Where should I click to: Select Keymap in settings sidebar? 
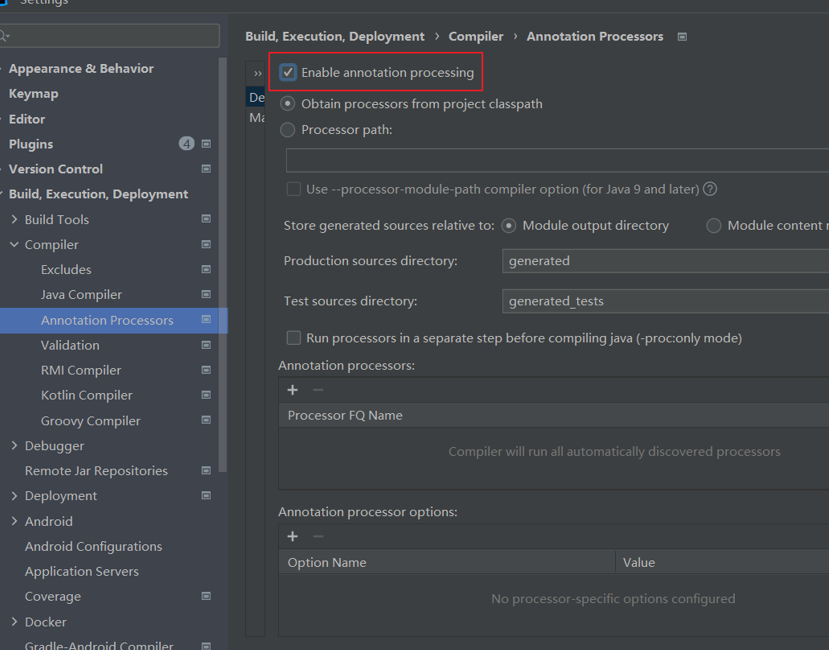33,94
